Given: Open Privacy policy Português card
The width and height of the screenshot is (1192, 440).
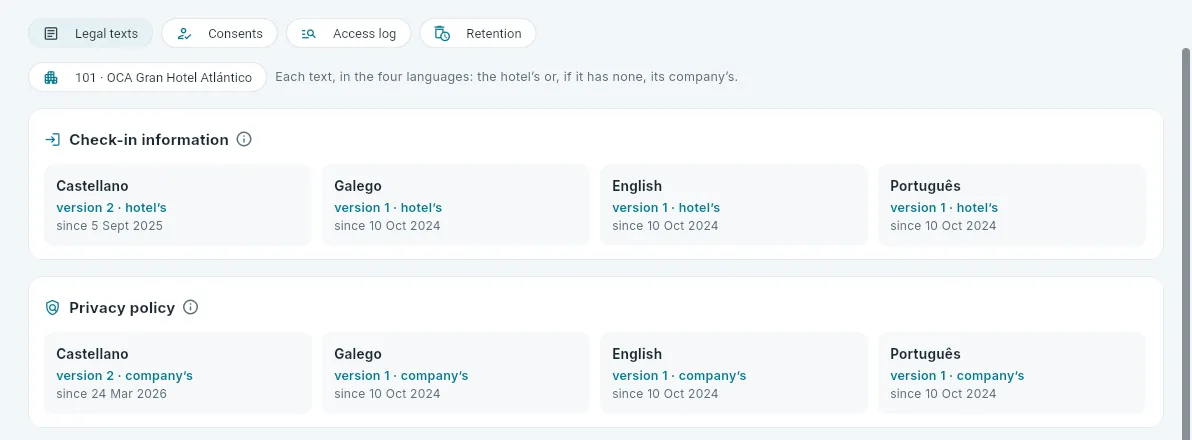Looking at the screenshot, I should tap(1012, 373).
